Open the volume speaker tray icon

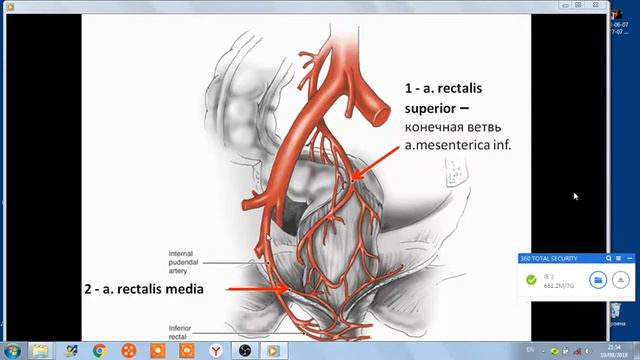coord(588,351)
